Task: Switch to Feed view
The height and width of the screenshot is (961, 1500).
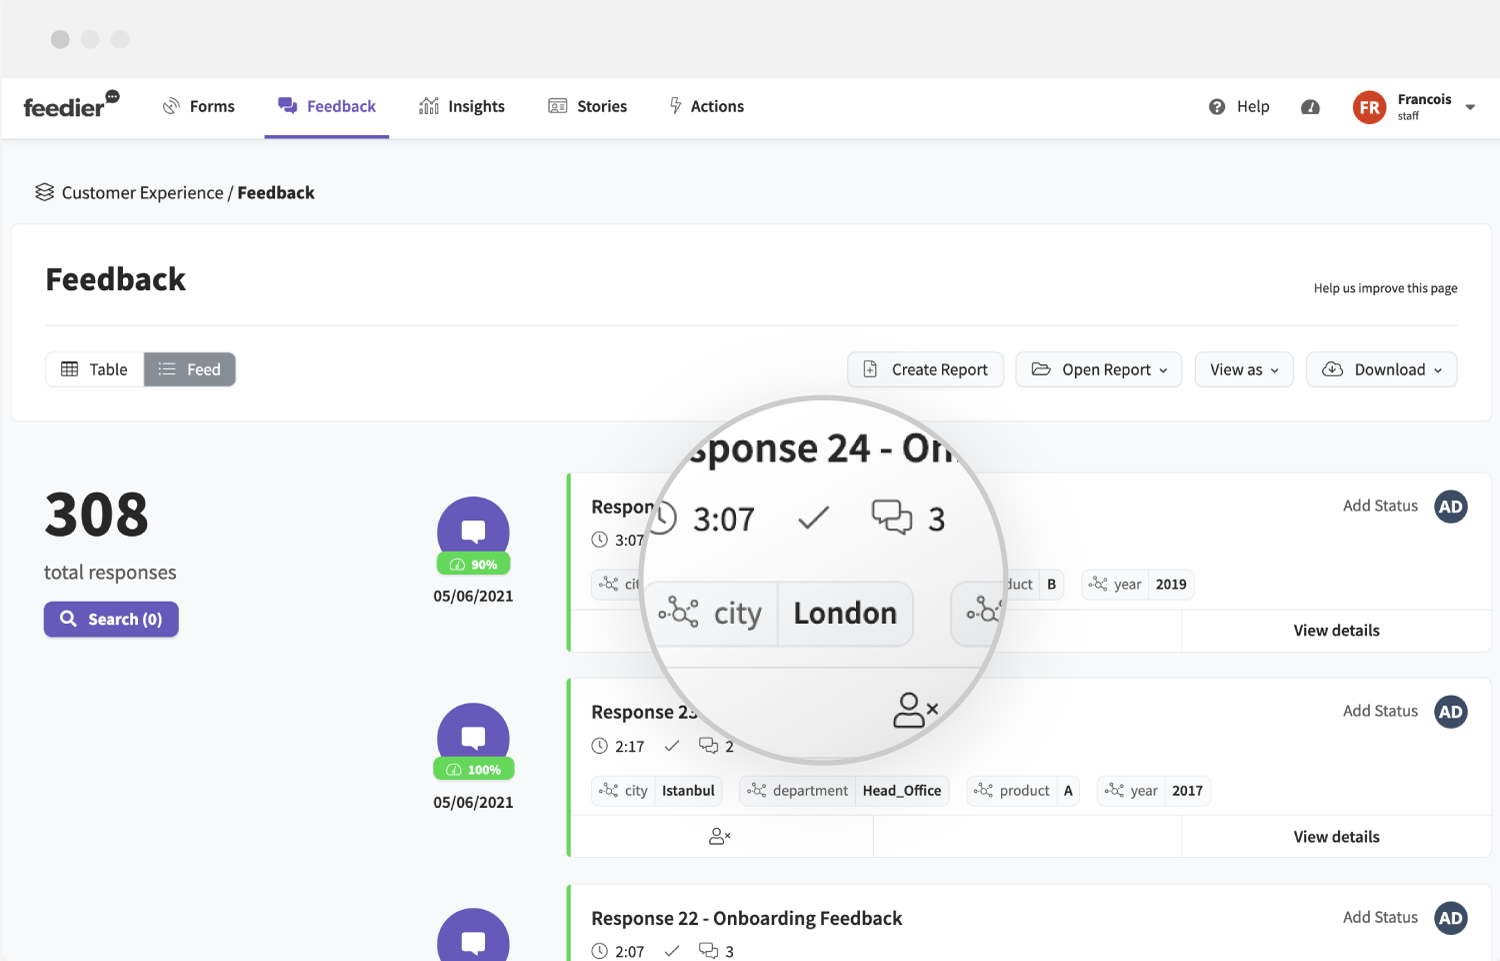Action: (x=190, y=370)
